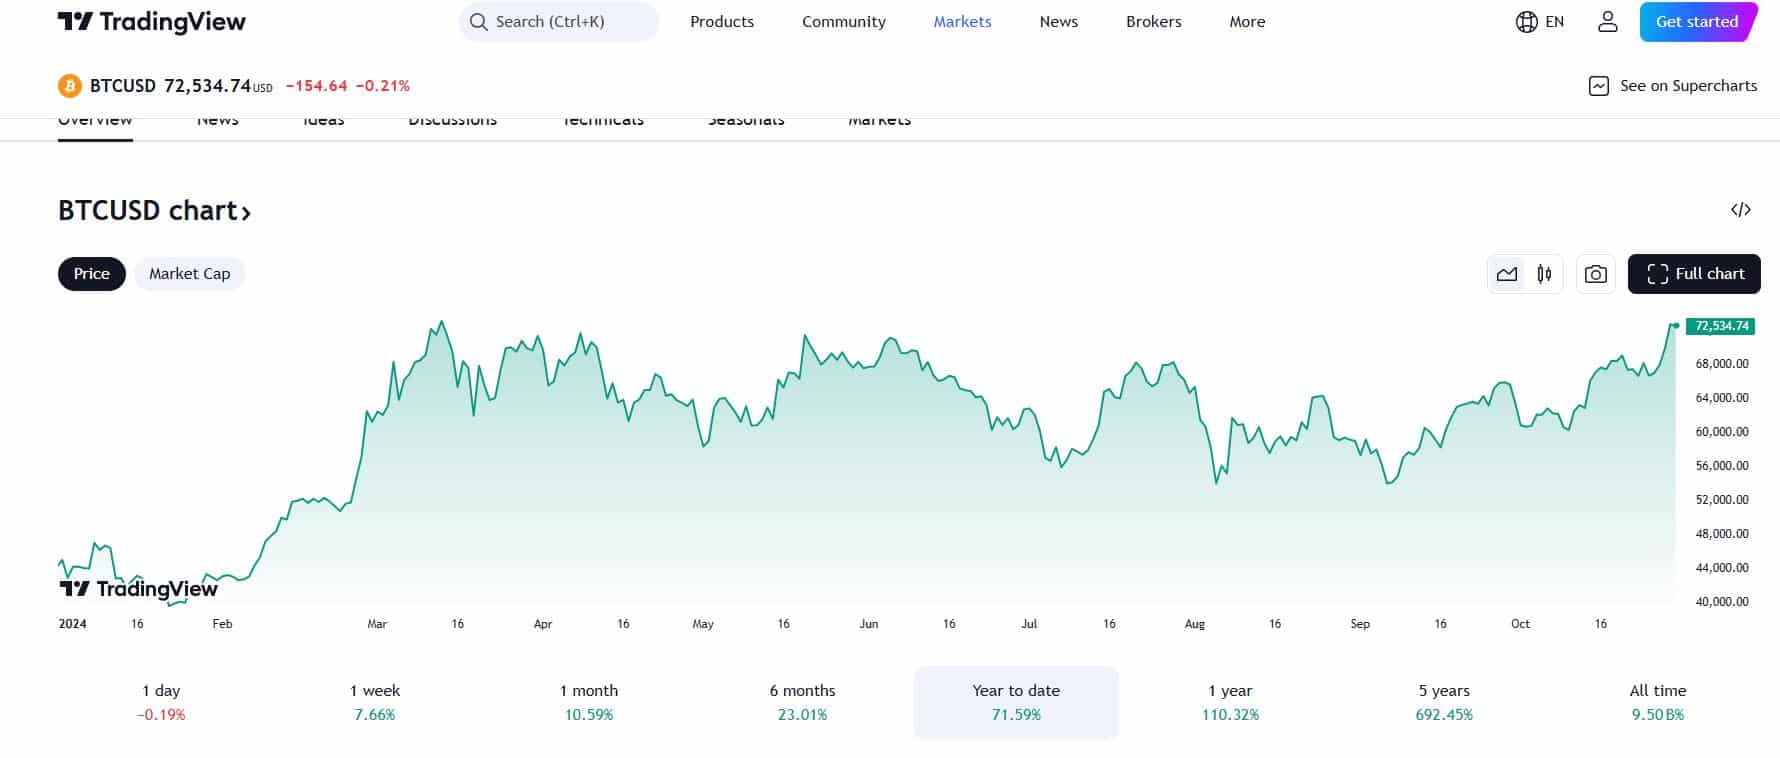Screen dimensions: 1780x758
Task: Open the Brokers menu
Action: pyautogui.click(x=1154, y=22)
